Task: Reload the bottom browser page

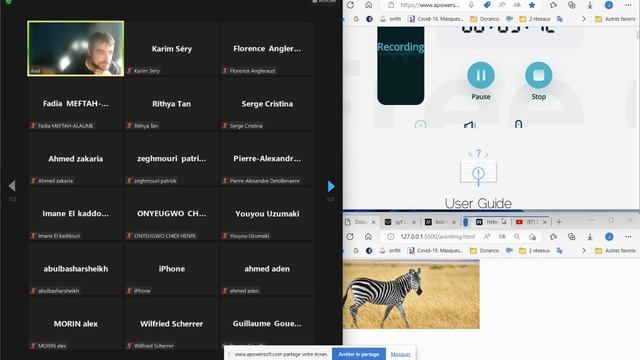Action: pyautogui.click(x=350, y=236)
